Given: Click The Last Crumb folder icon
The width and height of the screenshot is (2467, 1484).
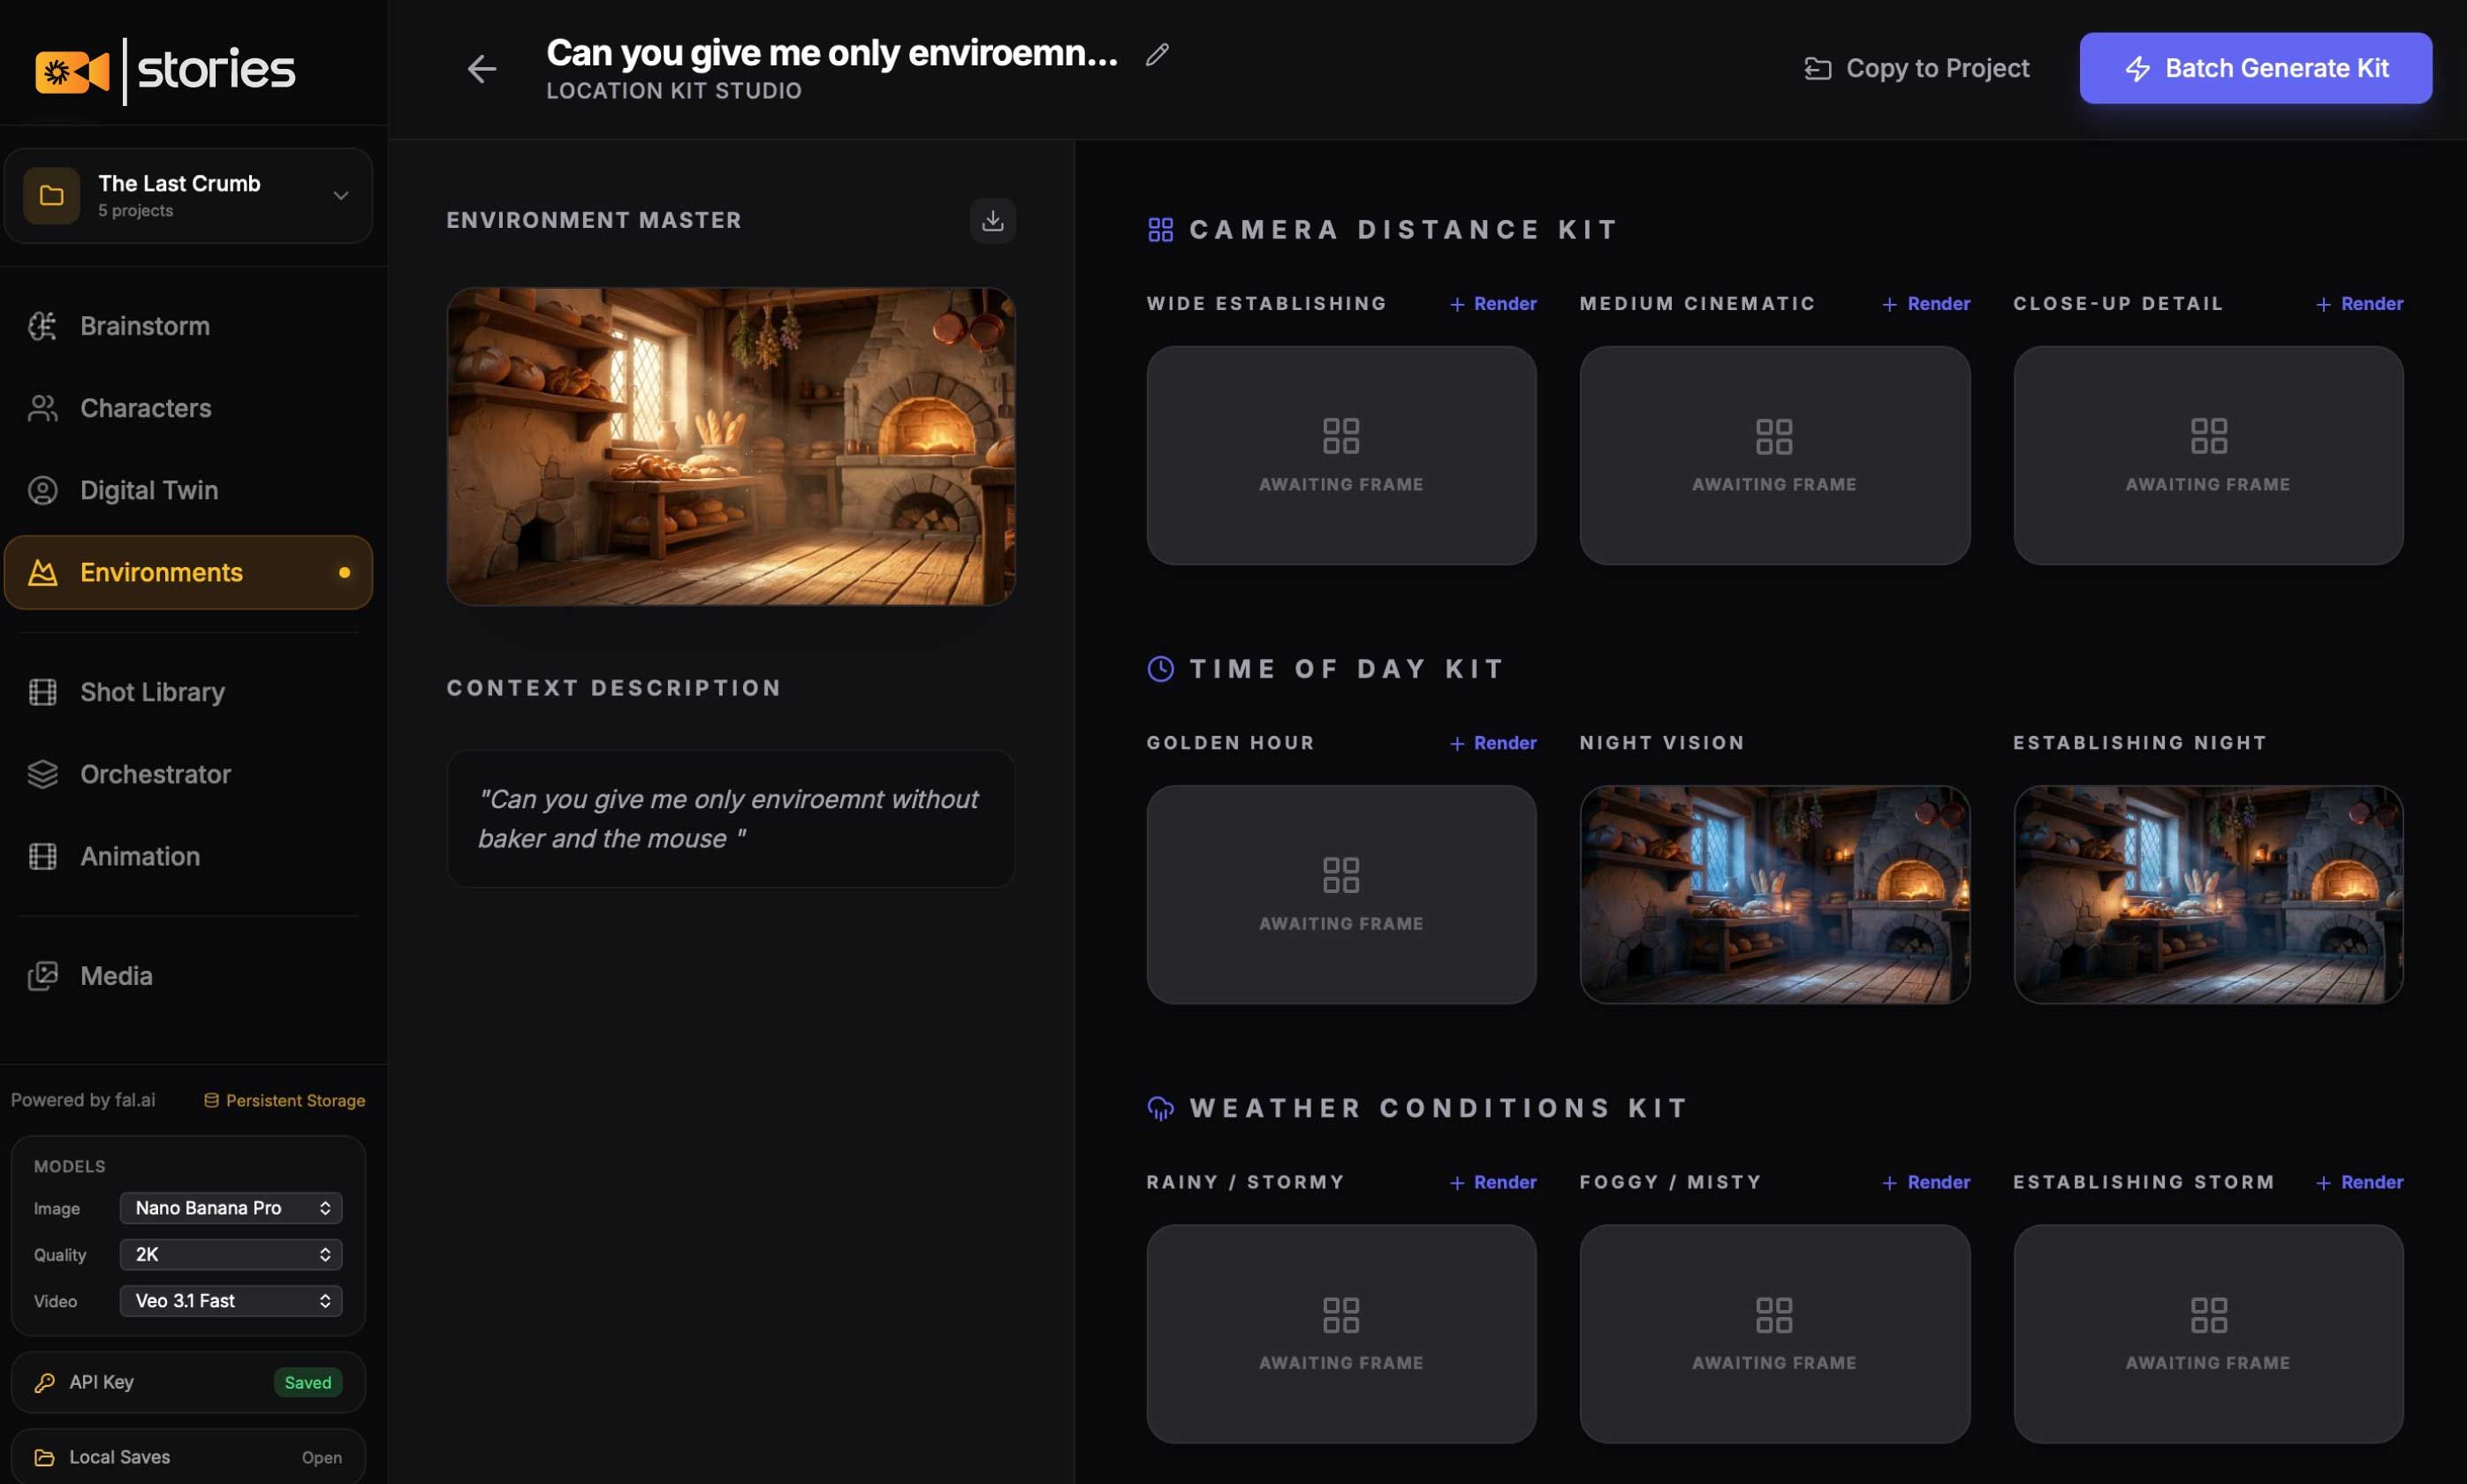Looking at the screenshot, I should pyautogui.click(x=51, y=196).
